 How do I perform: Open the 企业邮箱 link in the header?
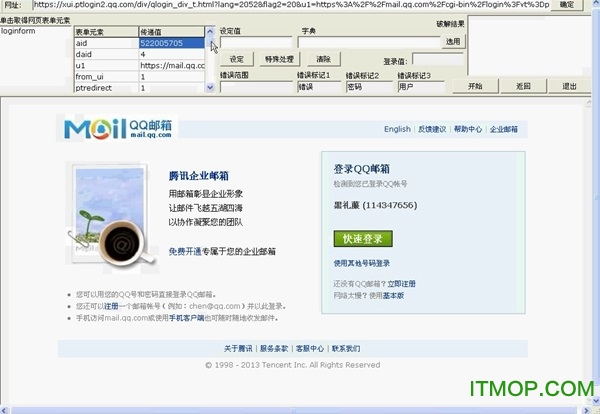pos(504,129)
